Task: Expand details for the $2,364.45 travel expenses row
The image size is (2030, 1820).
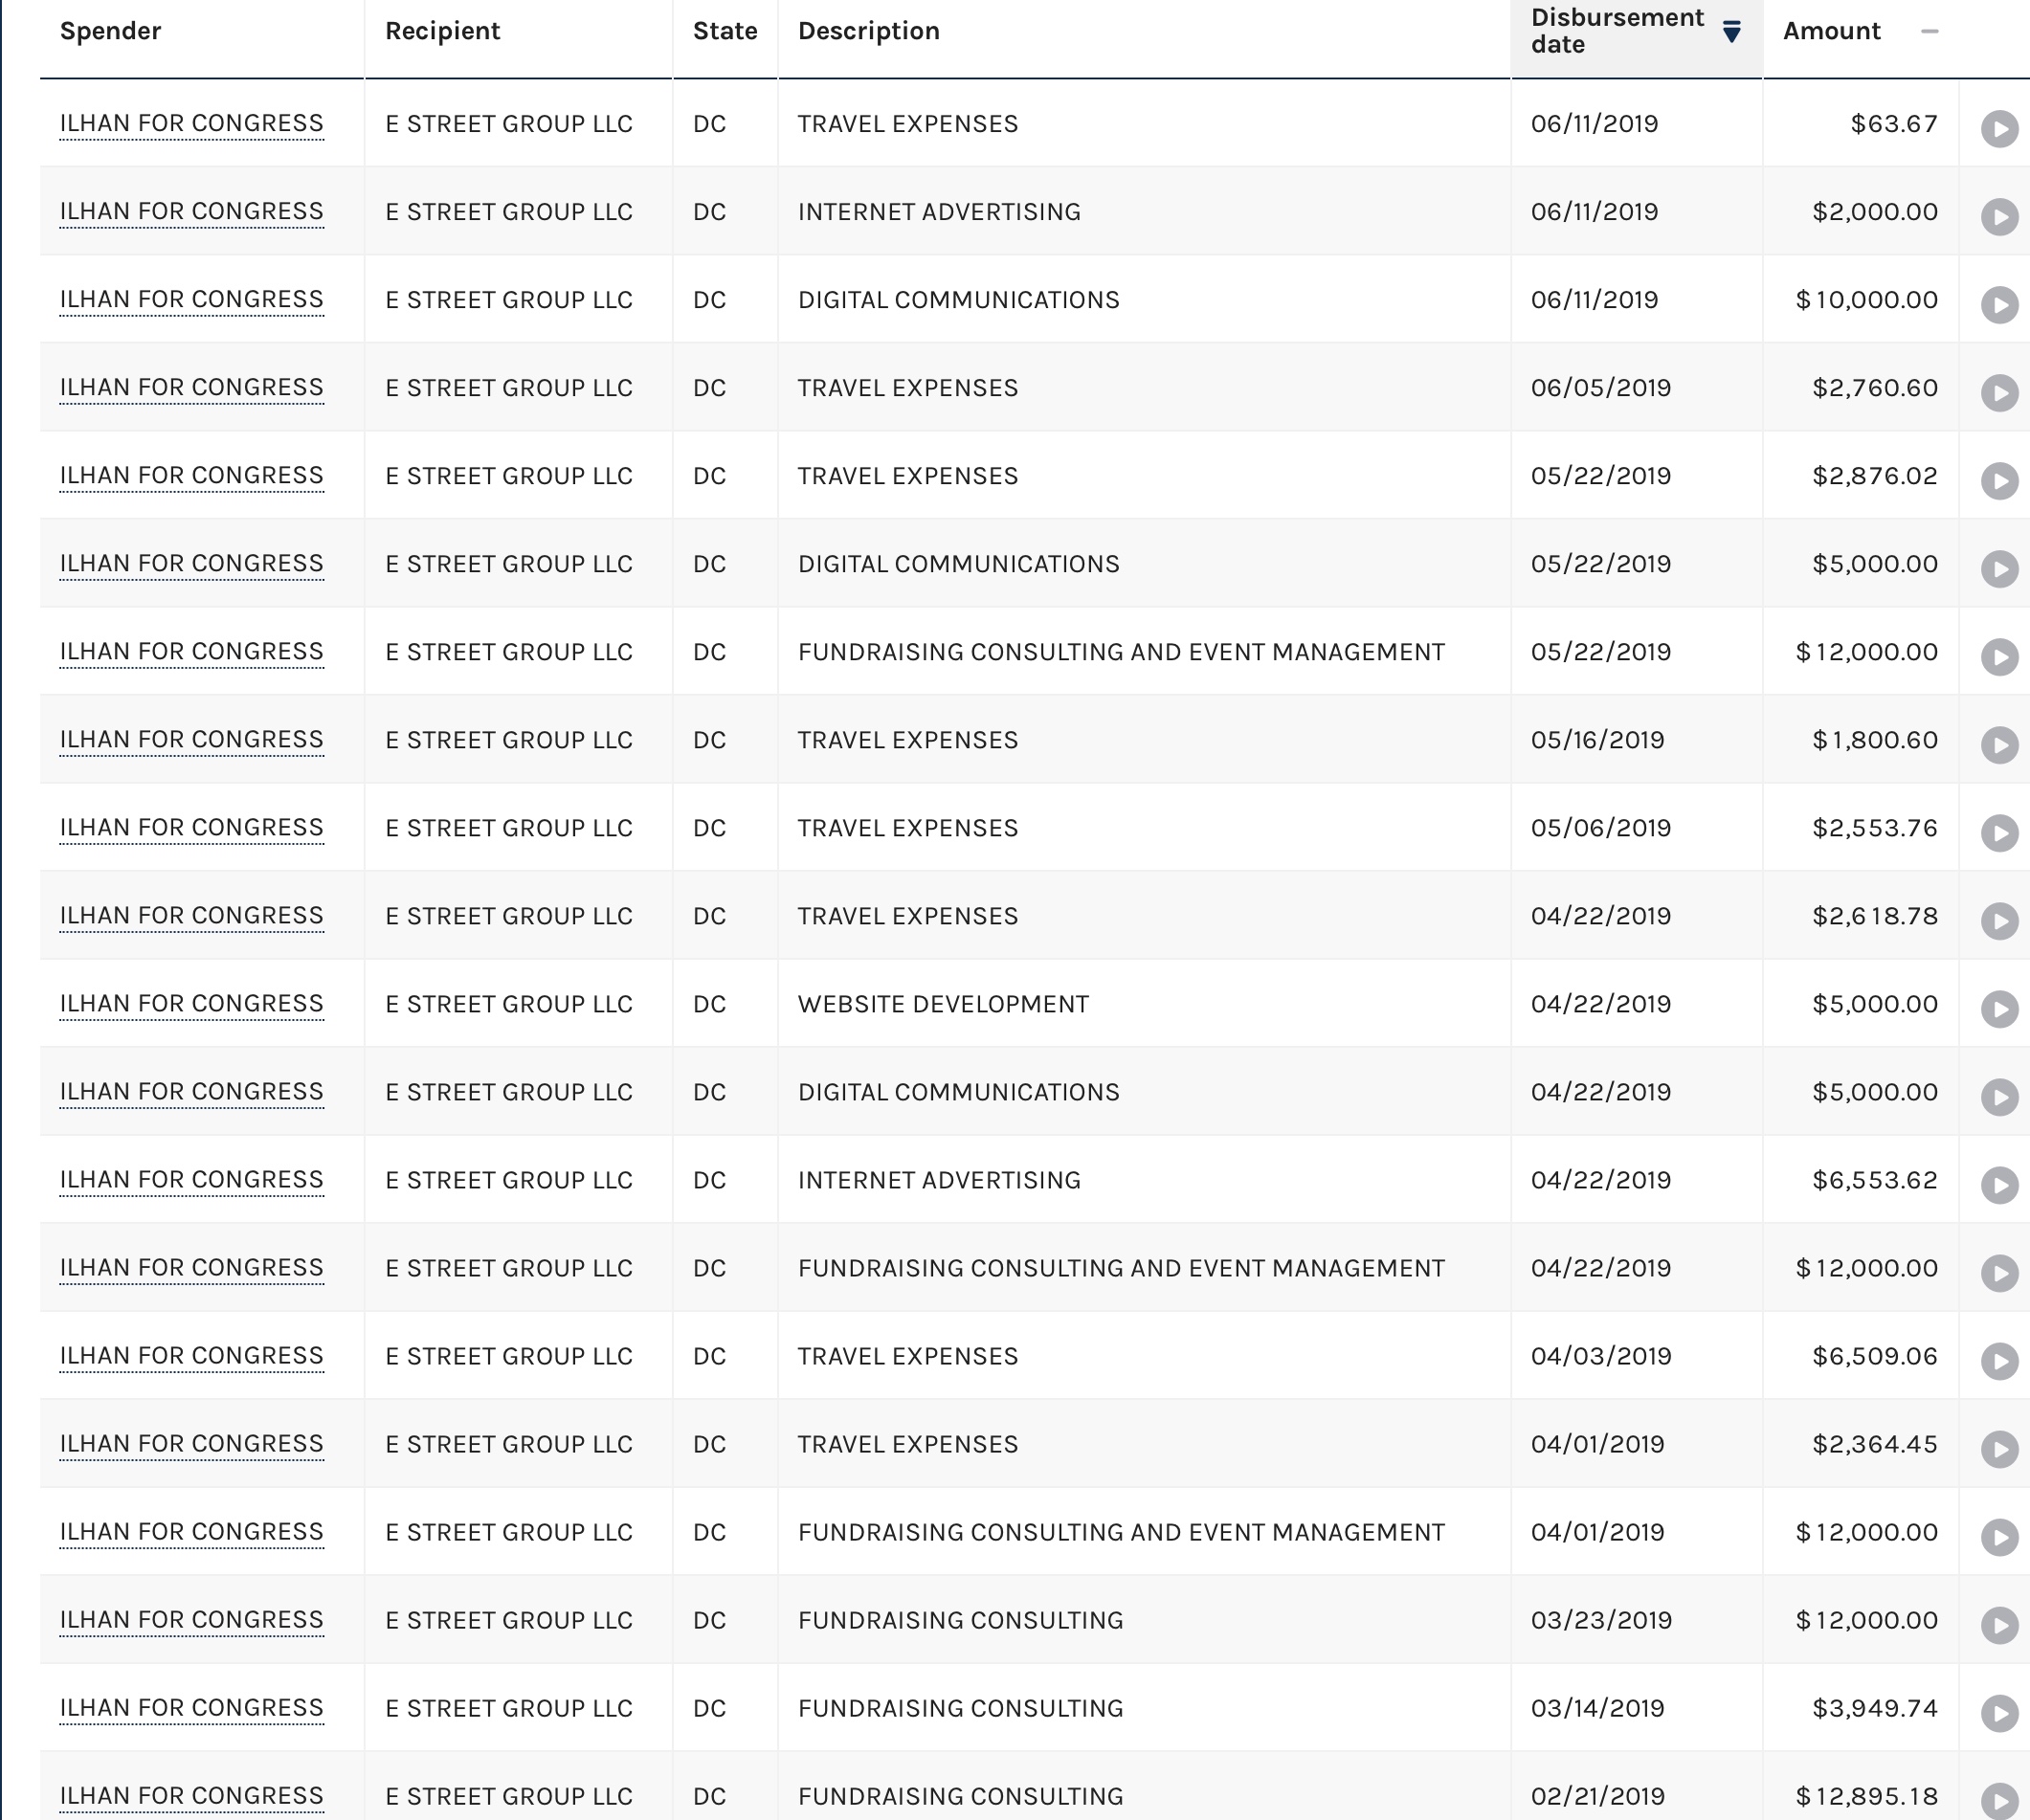Action: [1999, 1449]
